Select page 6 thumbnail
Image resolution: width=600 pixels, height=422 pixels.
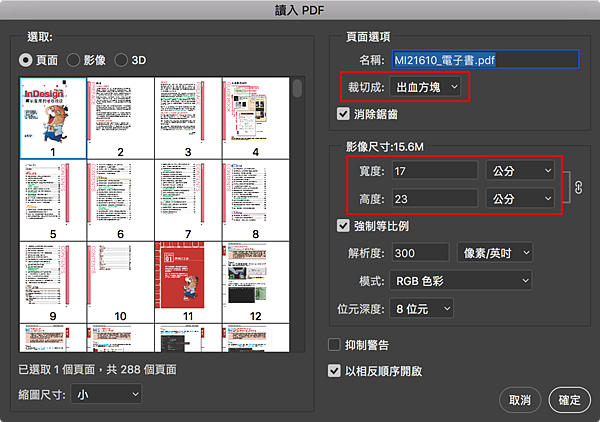[x=121, y=200]
